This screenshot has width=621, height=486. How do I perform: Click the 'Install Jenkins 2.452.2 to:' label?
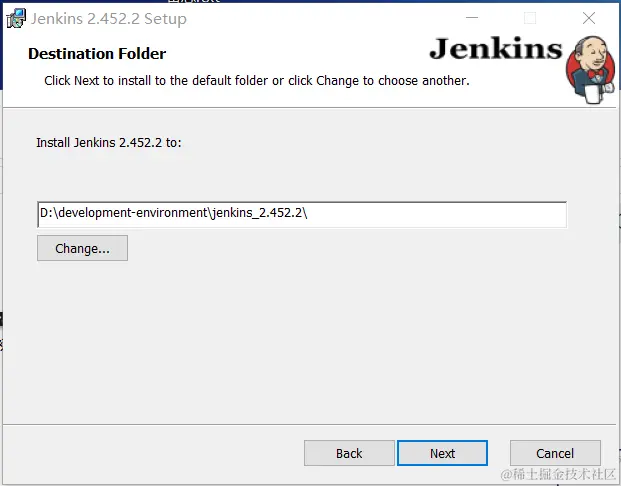click(x=109, y=143)
